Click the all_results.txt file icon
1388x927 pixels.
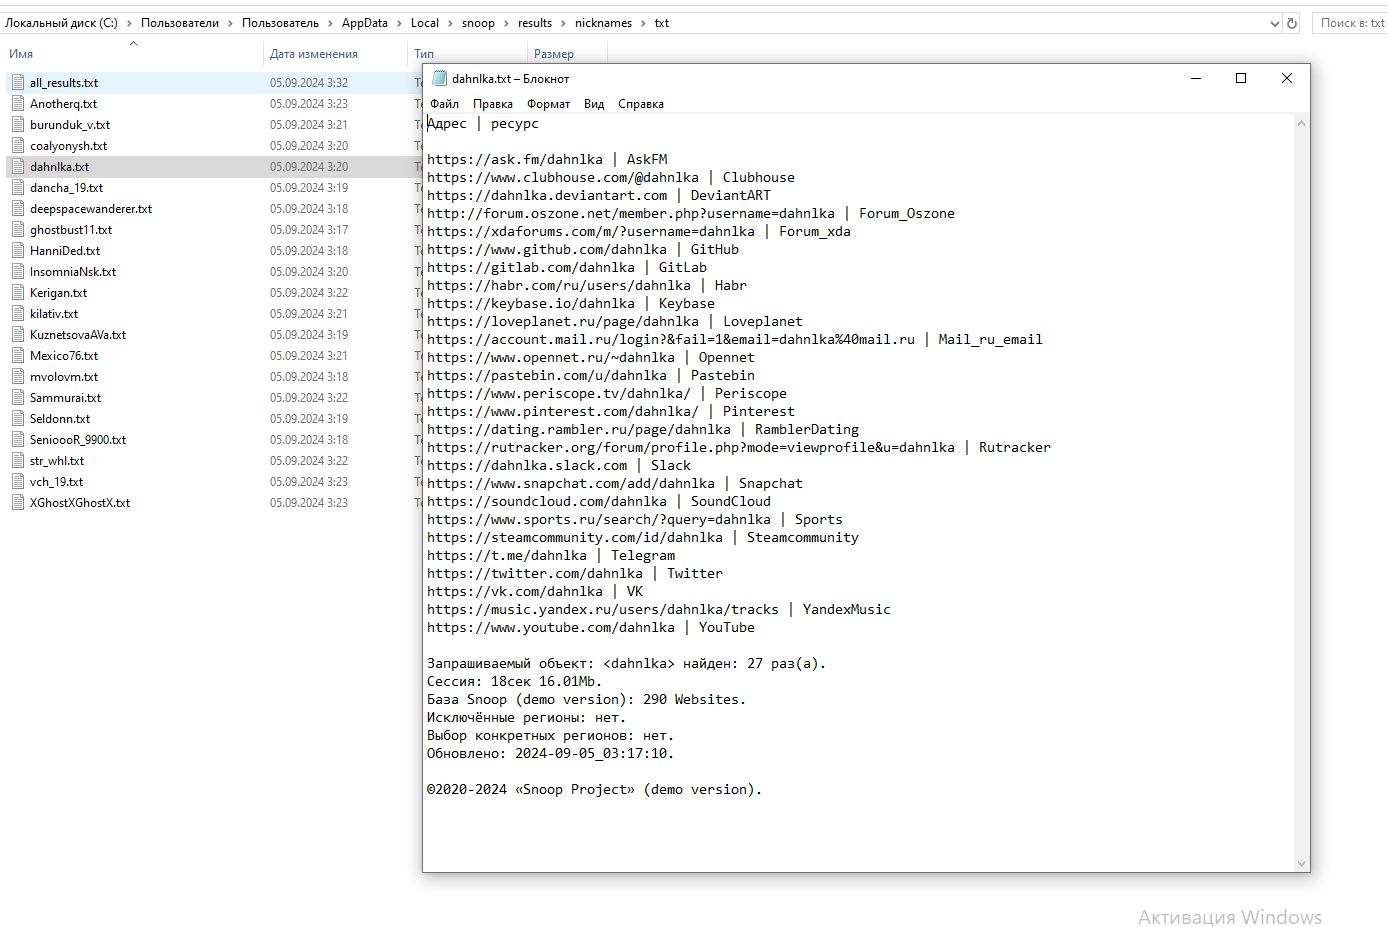click(18, 82)
